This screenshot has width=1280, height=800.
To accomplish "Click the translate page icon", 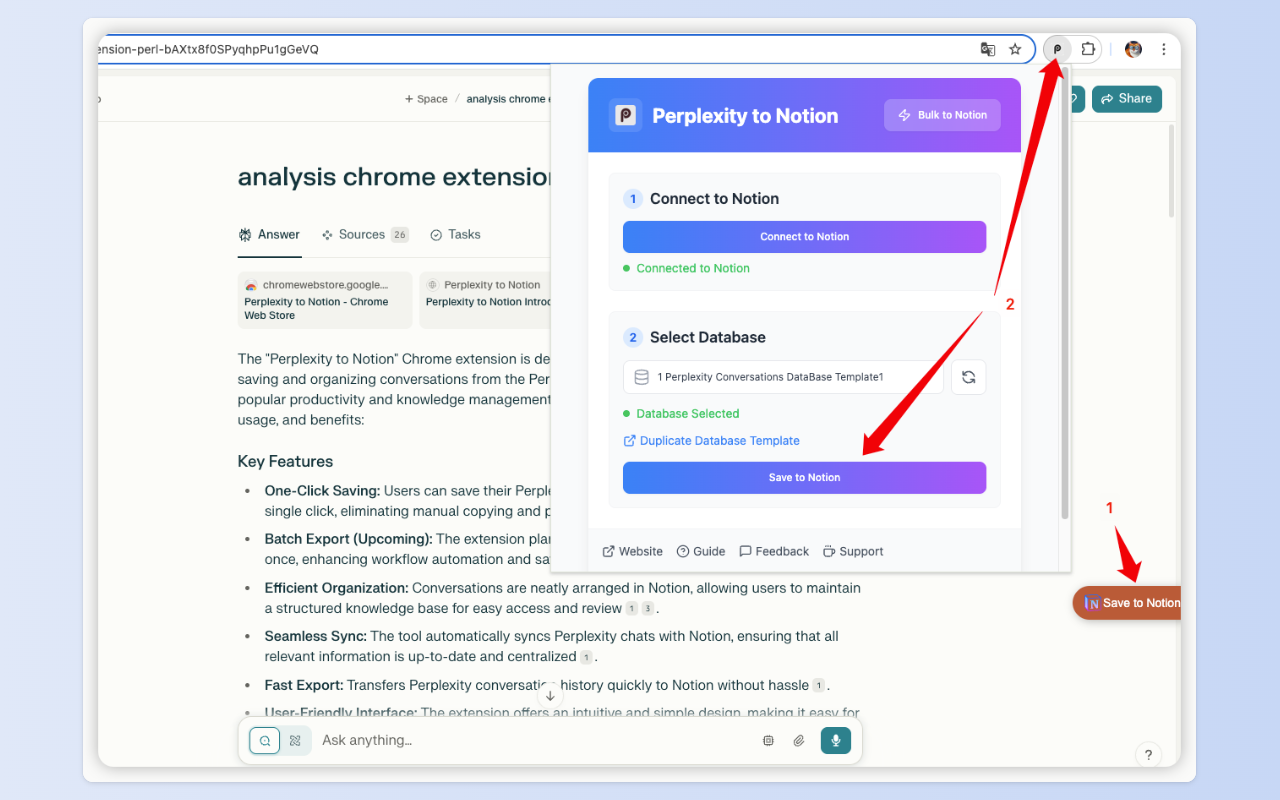I will point(988,49).
